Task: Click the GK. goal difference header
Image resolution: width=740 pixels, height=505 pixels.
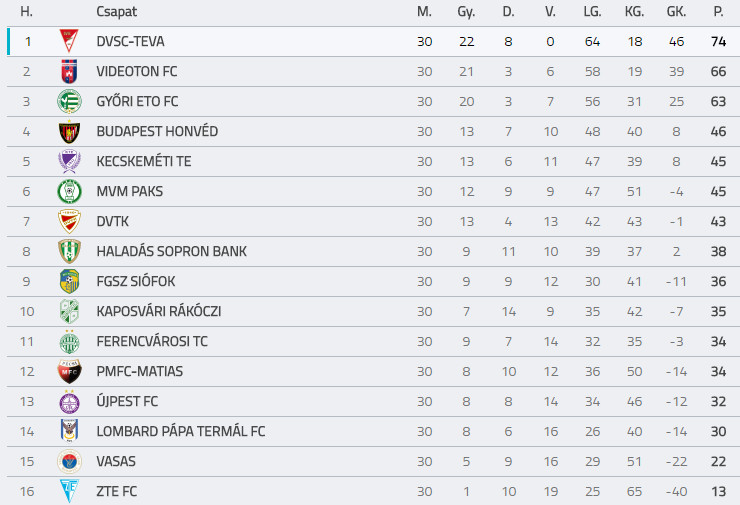Action: point(676,12)
